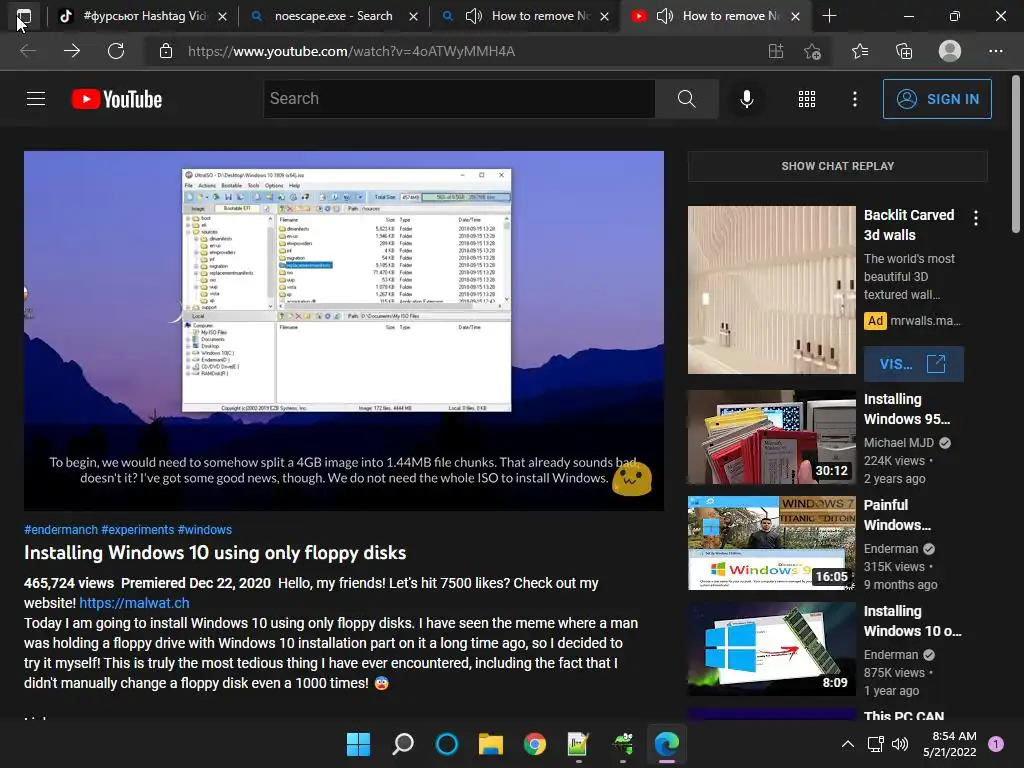The height and width of the screenshot is (768, 1024).
Task: Click SHOW CHAT REPLAY
Action: 838,166
